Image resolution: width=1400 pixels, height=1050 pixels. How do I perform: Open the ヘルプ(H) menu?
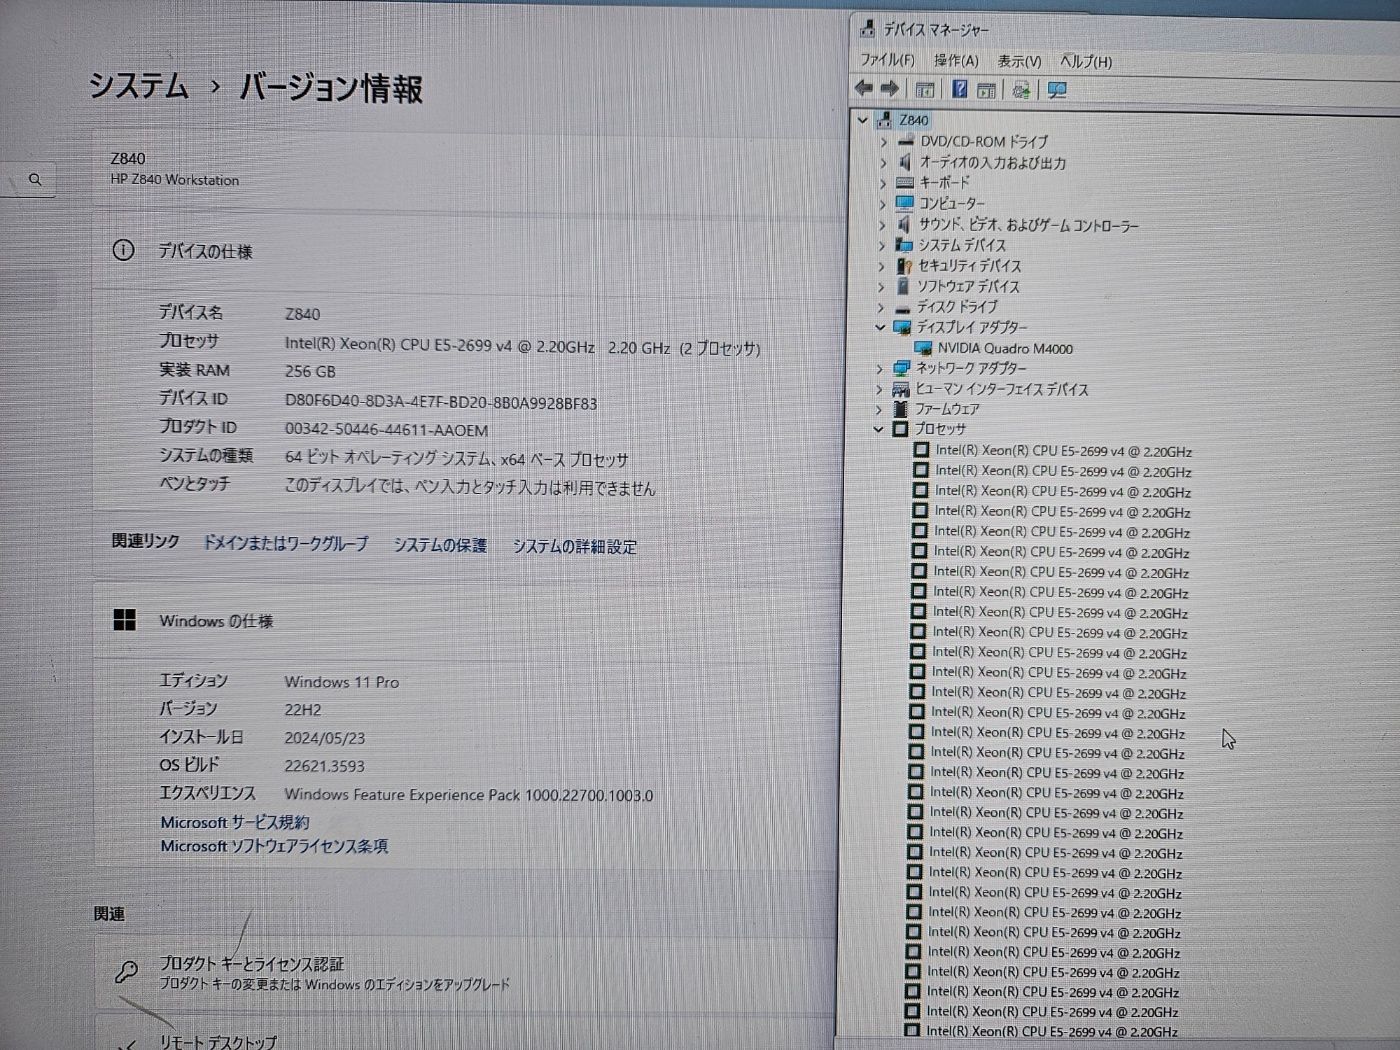(x=1086, y=62)
